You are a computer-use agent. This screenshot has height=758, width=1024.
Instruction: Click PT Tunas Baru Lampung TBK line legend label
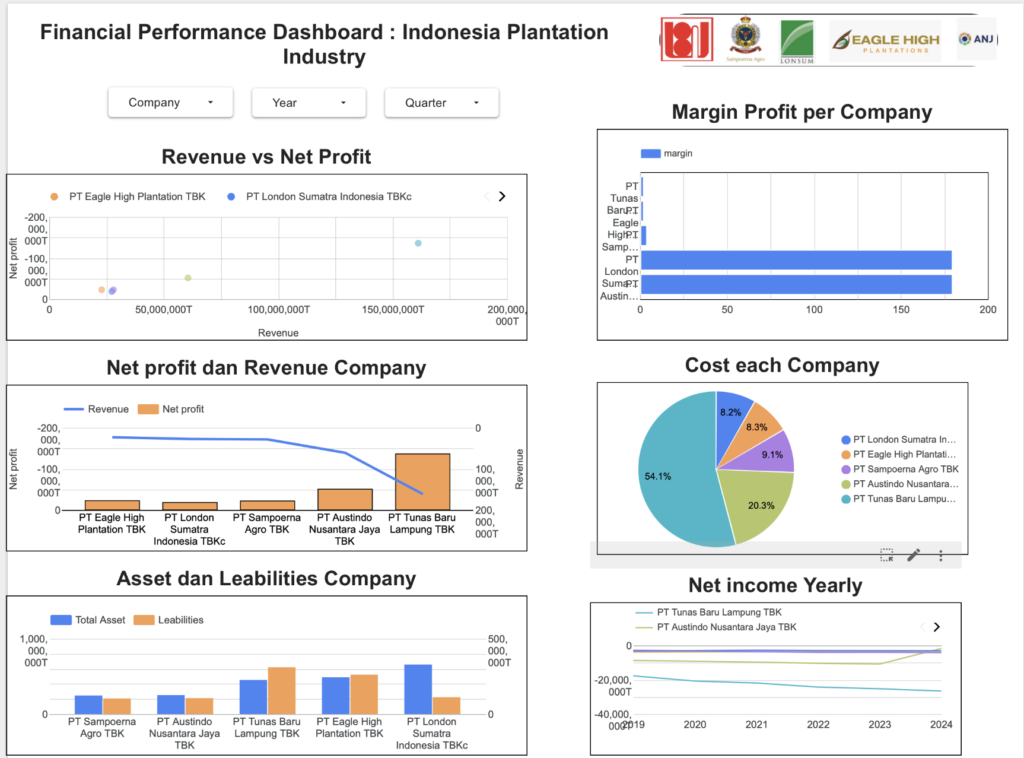pos(718,612)
